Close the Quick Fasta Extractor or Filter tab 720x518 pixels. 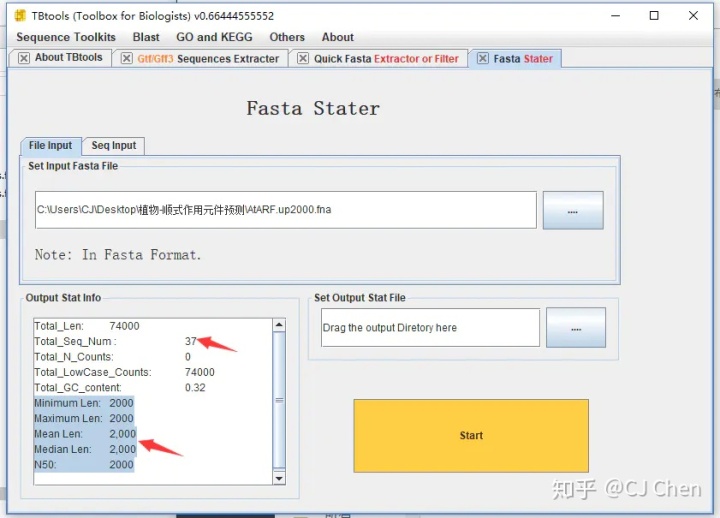click(303, 58)
